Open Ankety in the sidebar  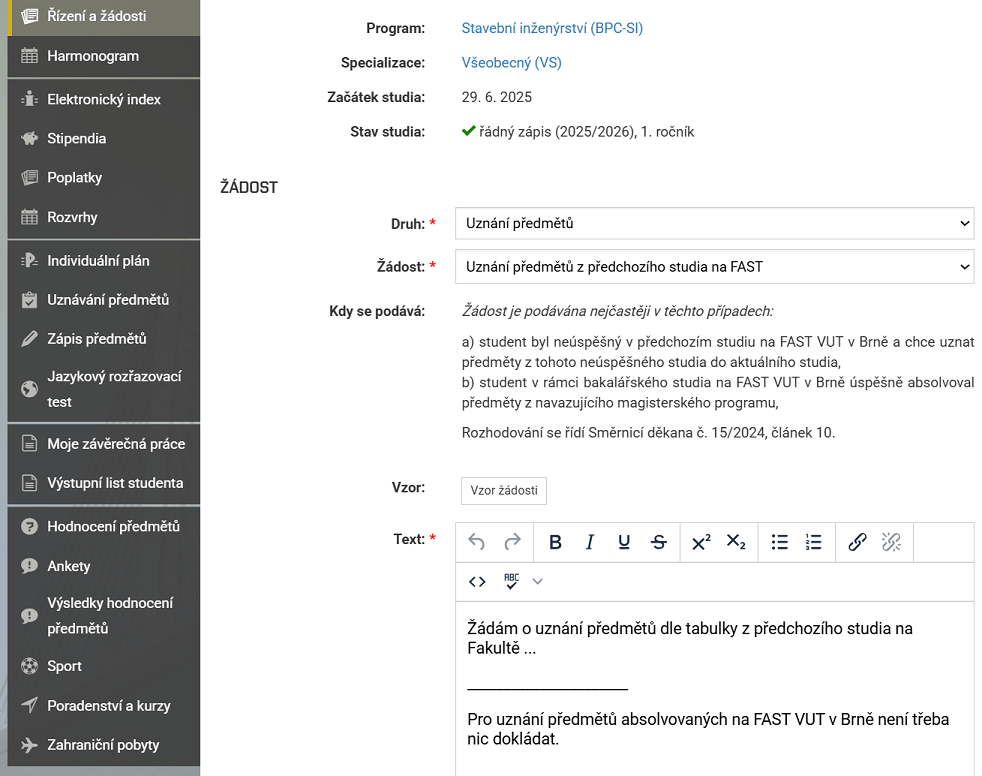click(104, 566)
